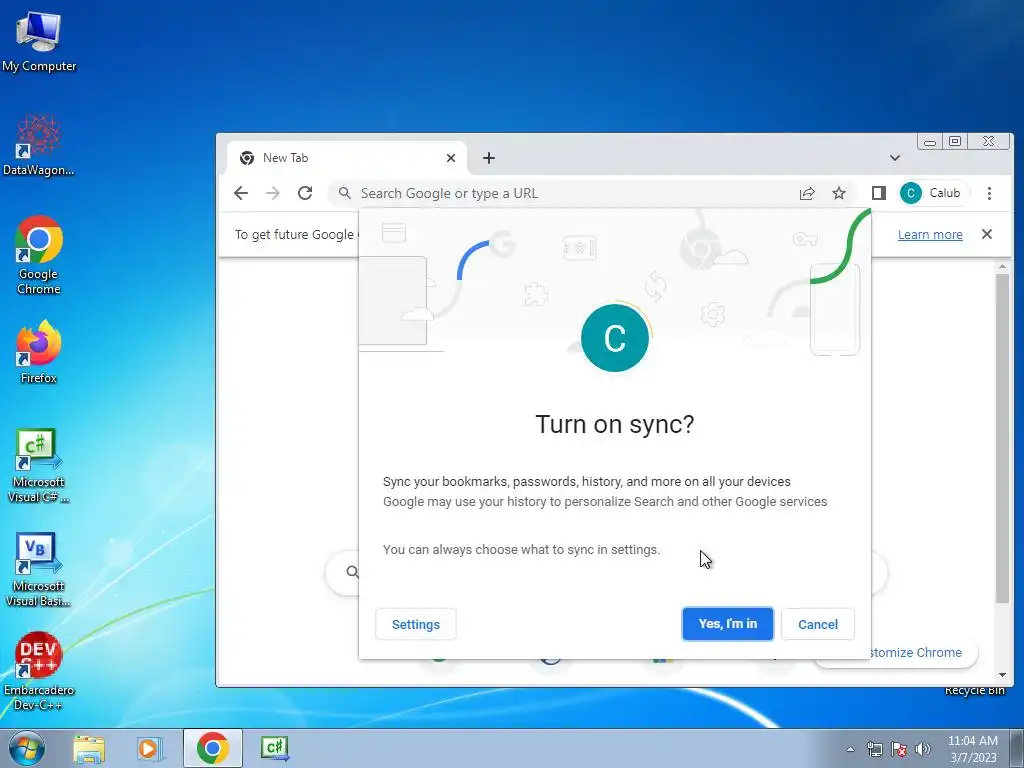This screenshot has height=768, width=1024.
Task: Bookmark this tab with the star icon
Action: click(x=839, y=193)
